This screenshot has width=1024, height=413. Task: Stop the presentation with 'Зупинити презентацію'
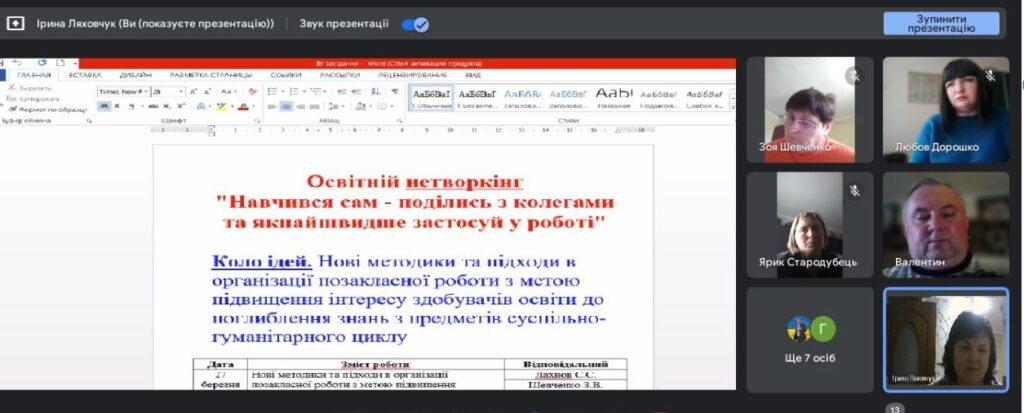coord(941,24)
